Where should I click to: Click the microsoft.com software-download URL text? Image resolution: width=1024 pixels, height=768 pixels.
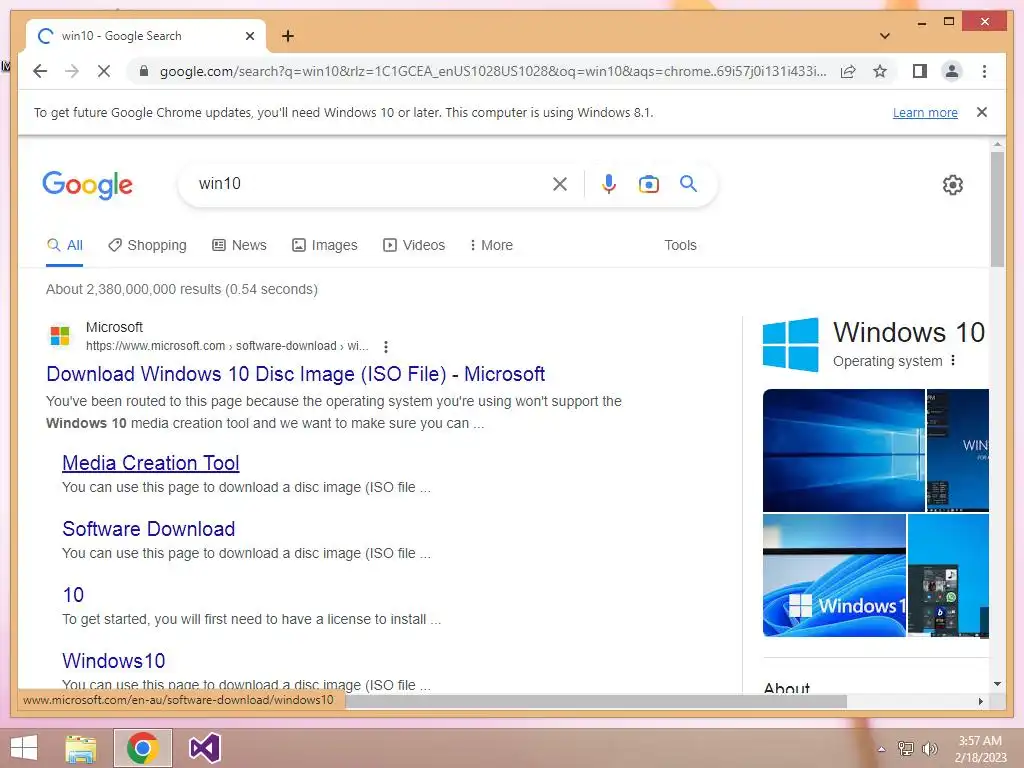227,346
